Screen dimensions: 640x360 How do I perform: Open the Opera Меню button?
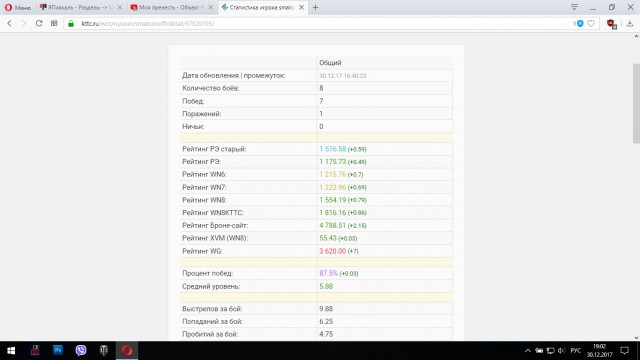tap(18, 7)
